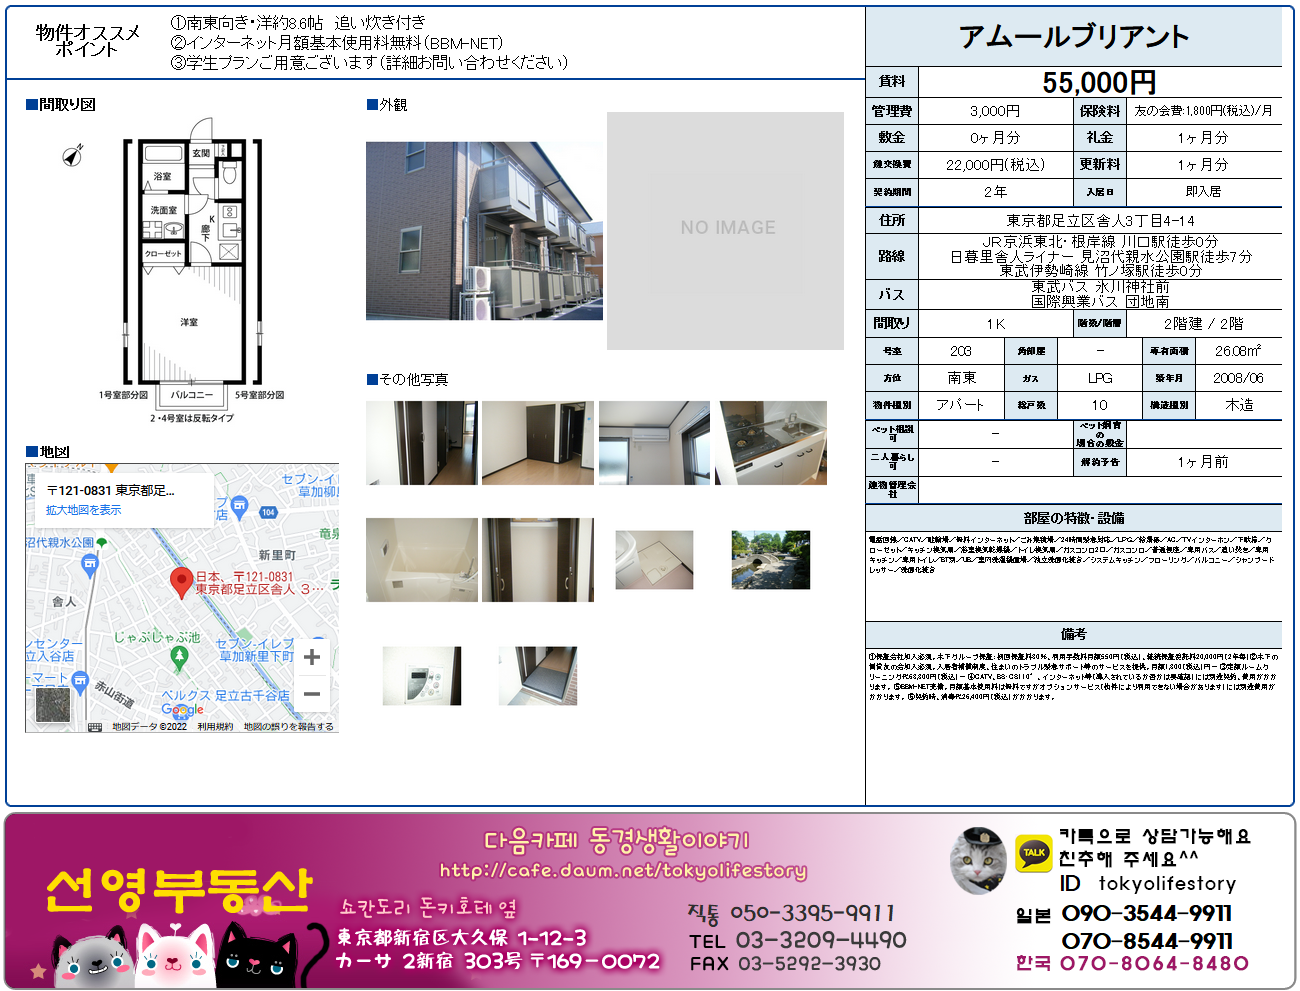Click the gray cartoon cat in banner
Screen dimensions: 1300x991
[x=93, y=957]
